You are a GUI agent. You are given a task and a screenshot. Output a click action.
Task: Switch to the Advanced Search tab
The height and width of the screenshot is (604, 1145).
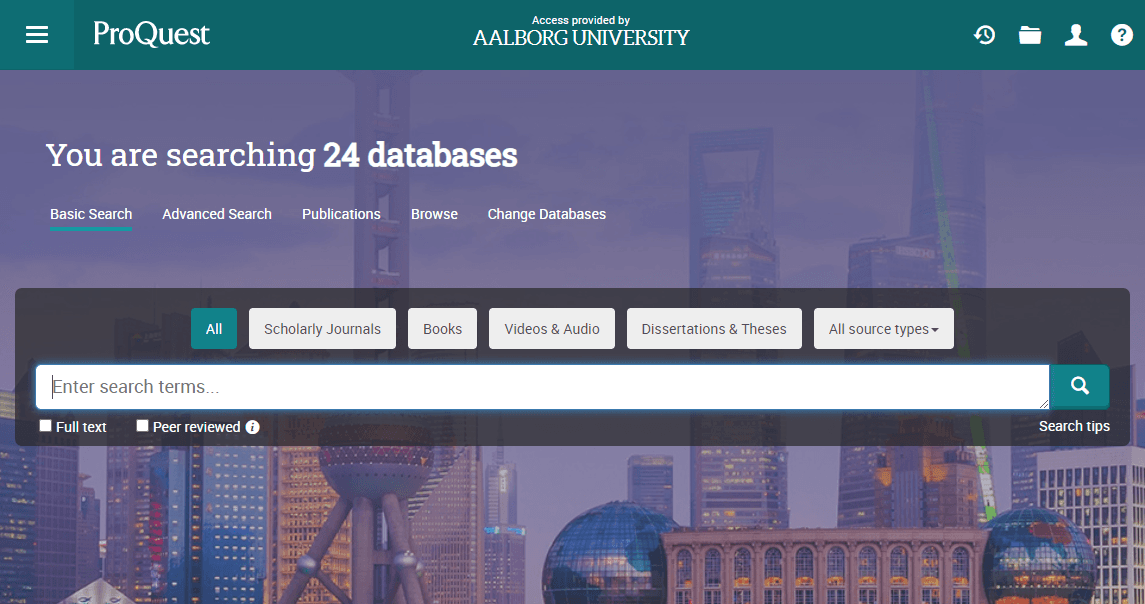[217, 214]
